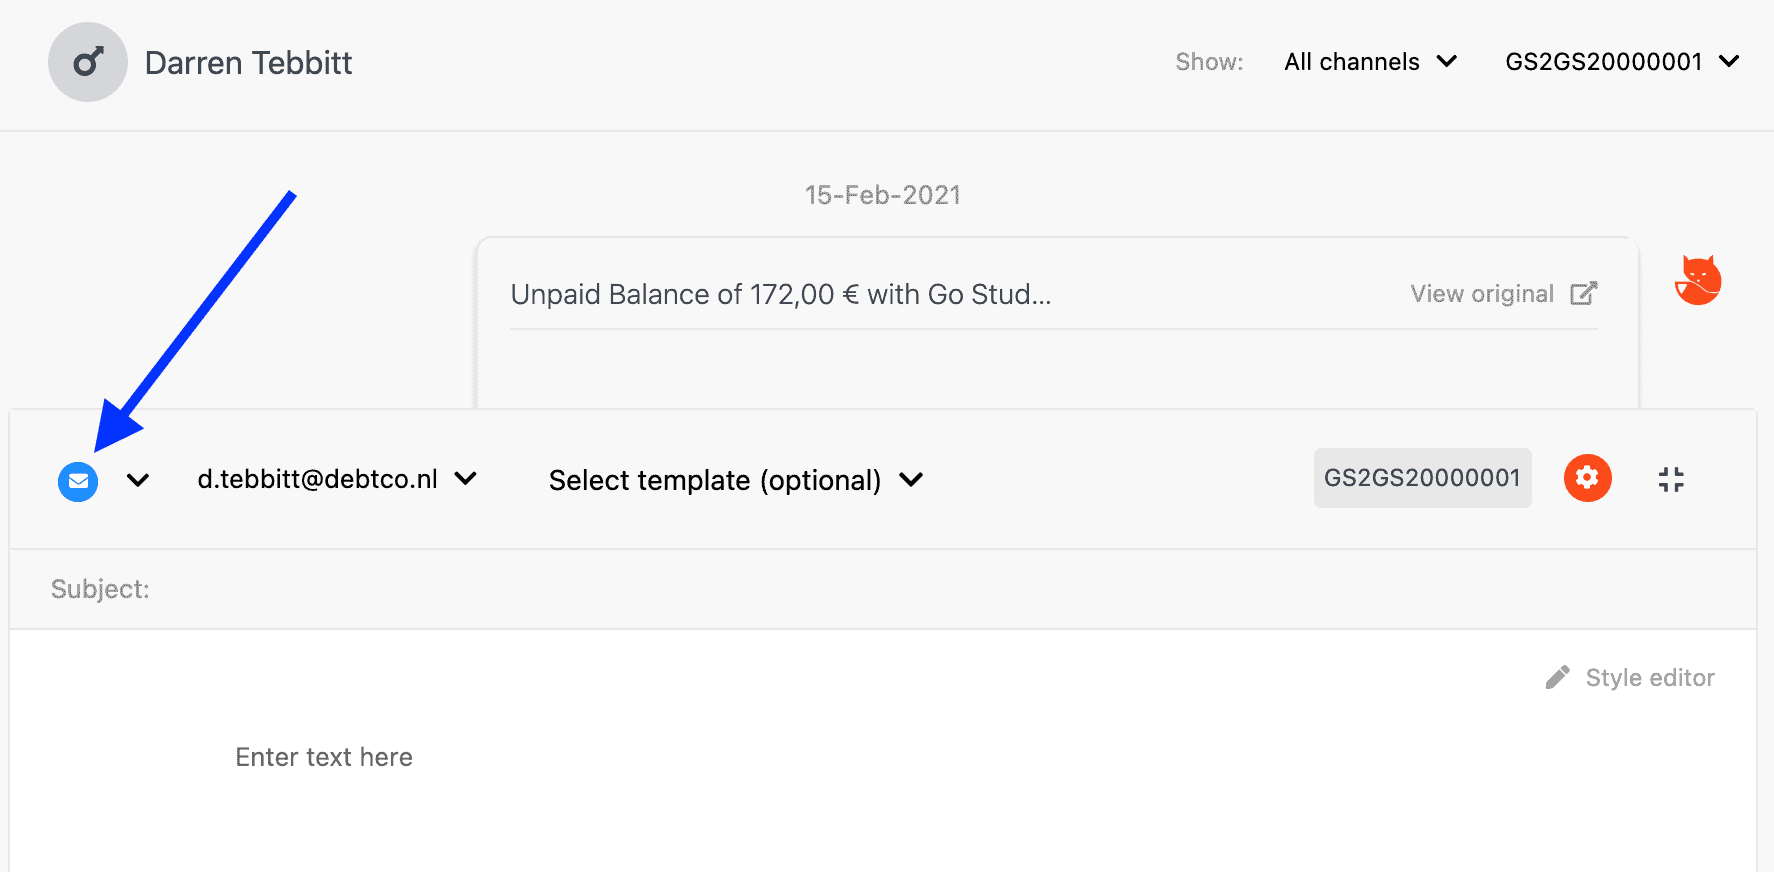The image size is (1774, 872).
Task: Click the Enter text here message body
Action: pos(324,757)
